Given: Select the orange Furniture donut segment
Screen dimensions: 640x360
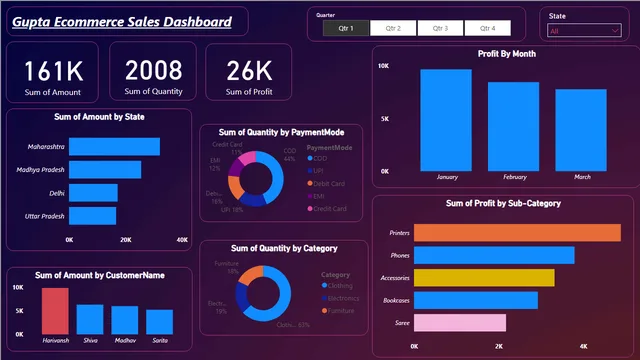Looking at the screenshot, I should [x=251, y=275].
